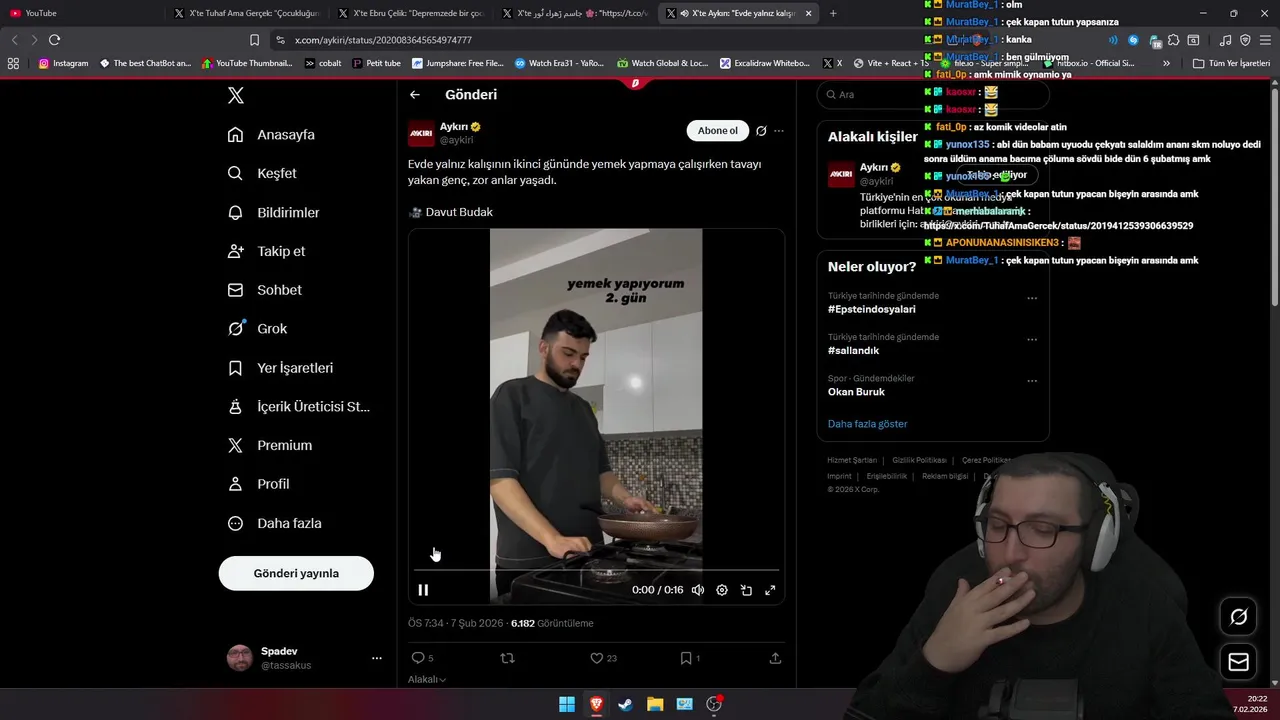Screen dimensions: 1280x720
Task: Click picture-in-picture icon on video player
Action: (746, 590)
